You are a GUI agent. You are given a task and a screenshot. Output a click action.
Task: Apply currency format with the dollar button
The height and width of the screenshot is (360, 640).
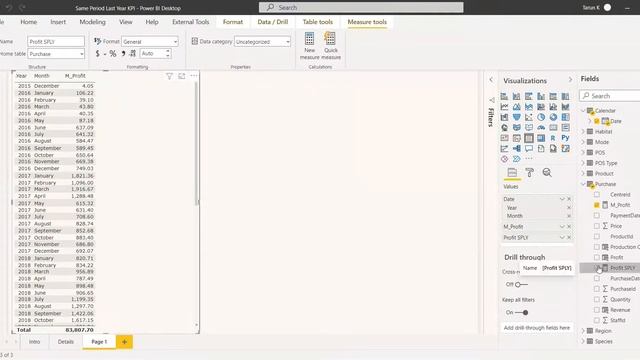(97, 53)
